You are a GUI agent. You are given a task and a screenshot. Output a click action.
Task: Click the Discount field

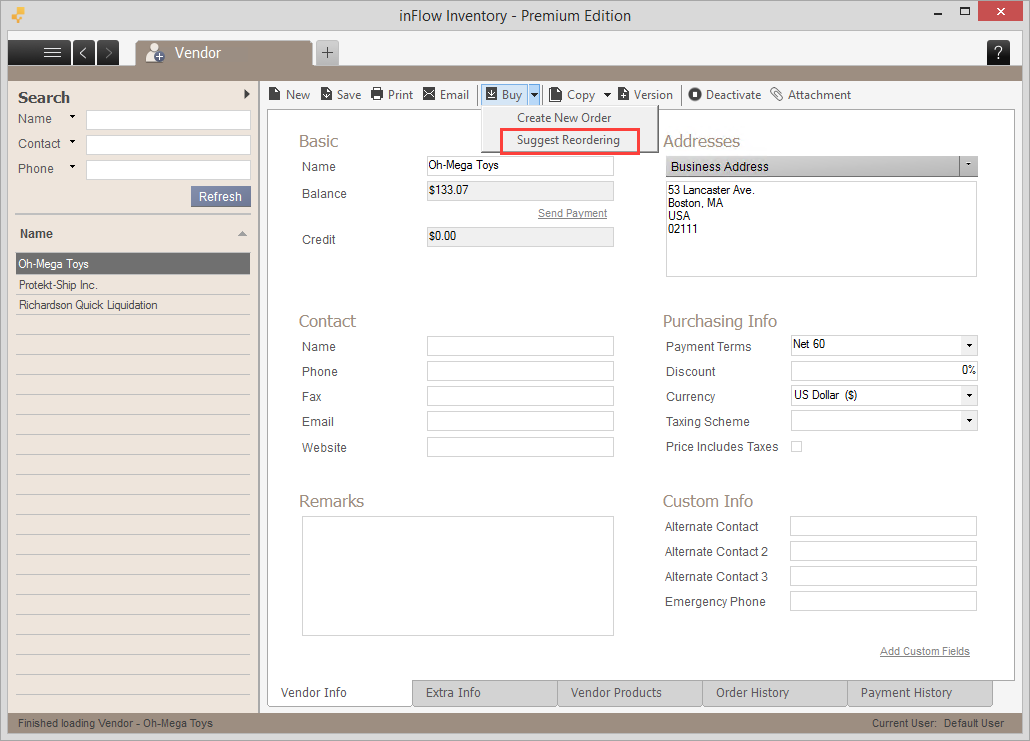[x=884, y=370]
